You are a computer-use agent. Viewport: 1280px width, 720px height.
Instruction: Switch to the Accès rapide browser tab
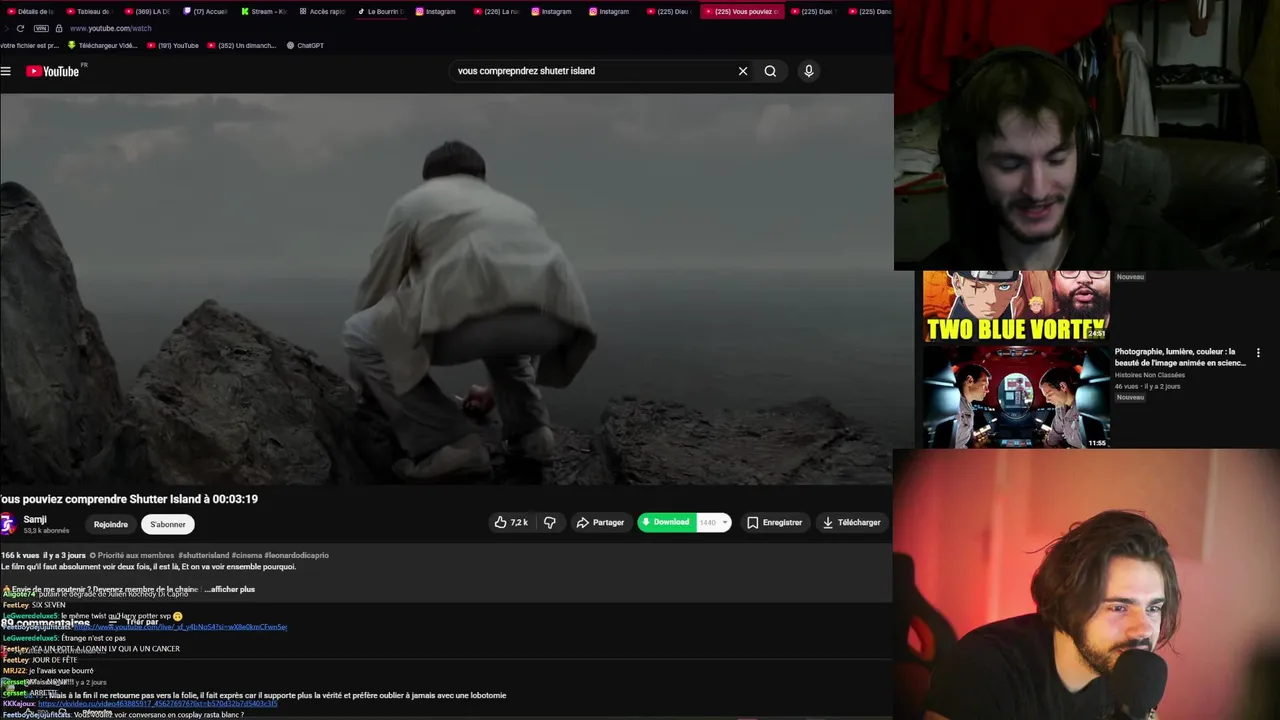(x=322, y=12)
